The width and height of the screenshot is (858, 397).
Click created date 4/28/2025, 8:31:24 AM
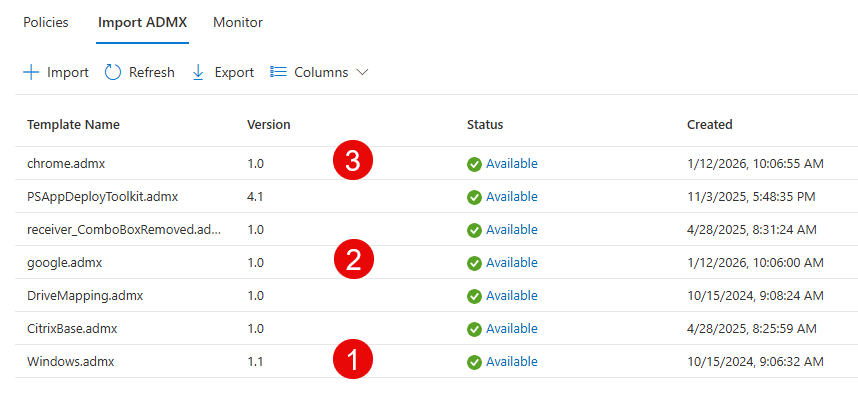[x=752, y=230]
